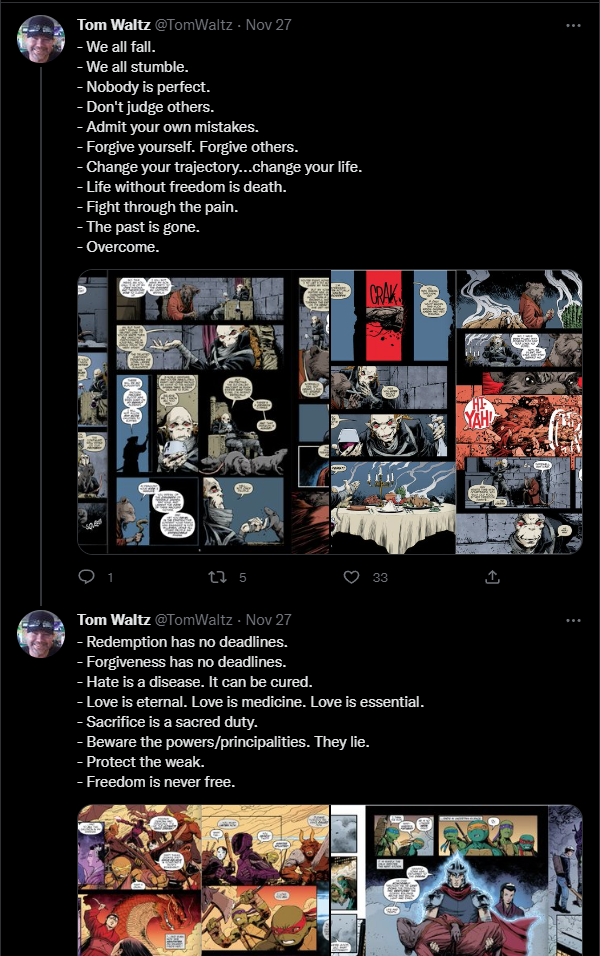600x956 pixels.
Task: Open second tweet text about Redemption deadlines
Action: pos(250,712)
